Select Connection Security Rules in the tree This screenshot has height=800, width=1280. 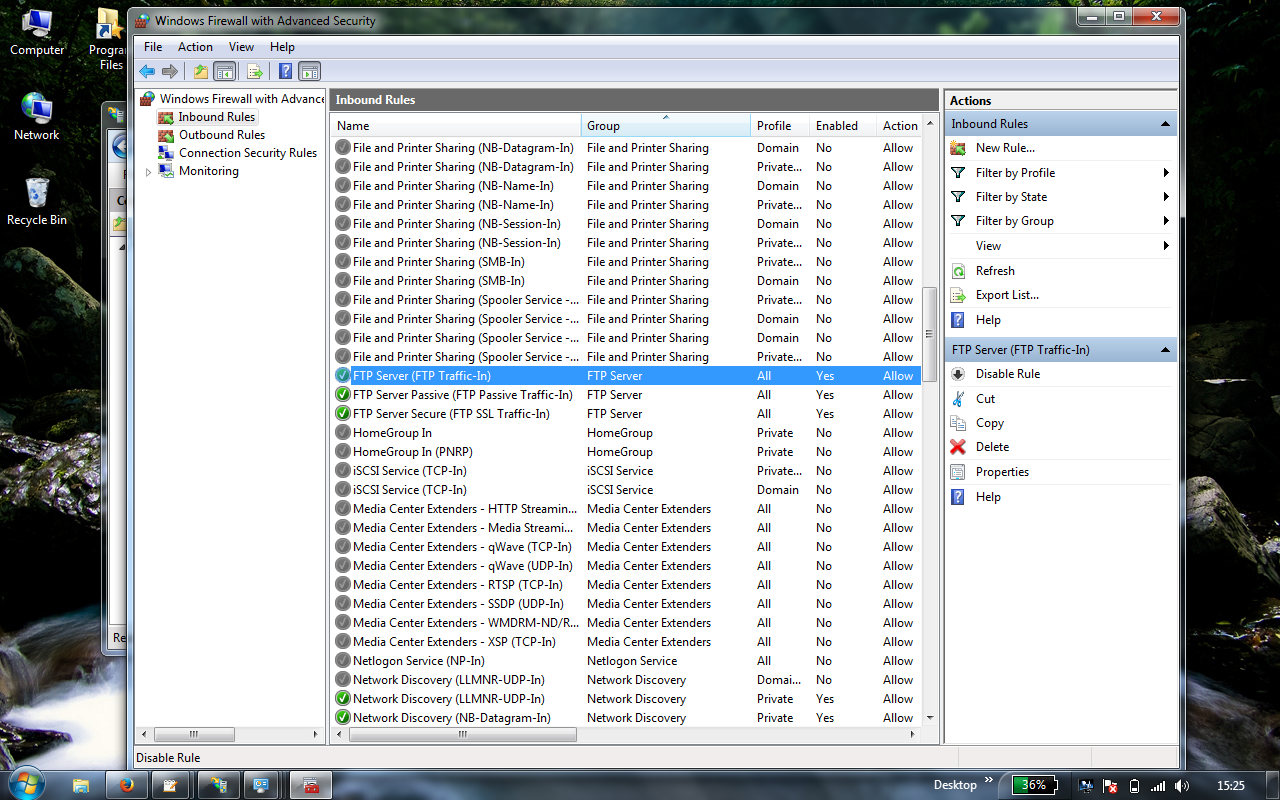(248, 153)
